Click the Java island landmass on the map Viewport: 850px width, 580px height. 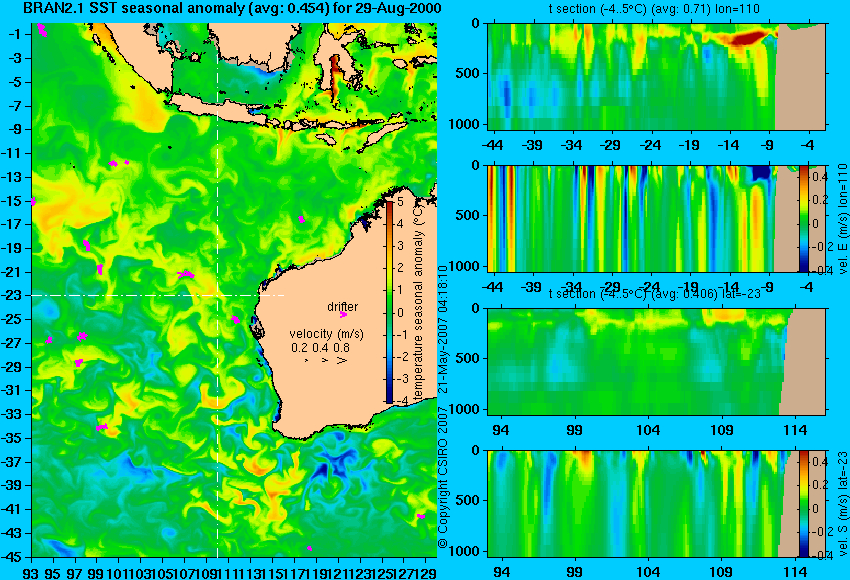coord(220,108)
